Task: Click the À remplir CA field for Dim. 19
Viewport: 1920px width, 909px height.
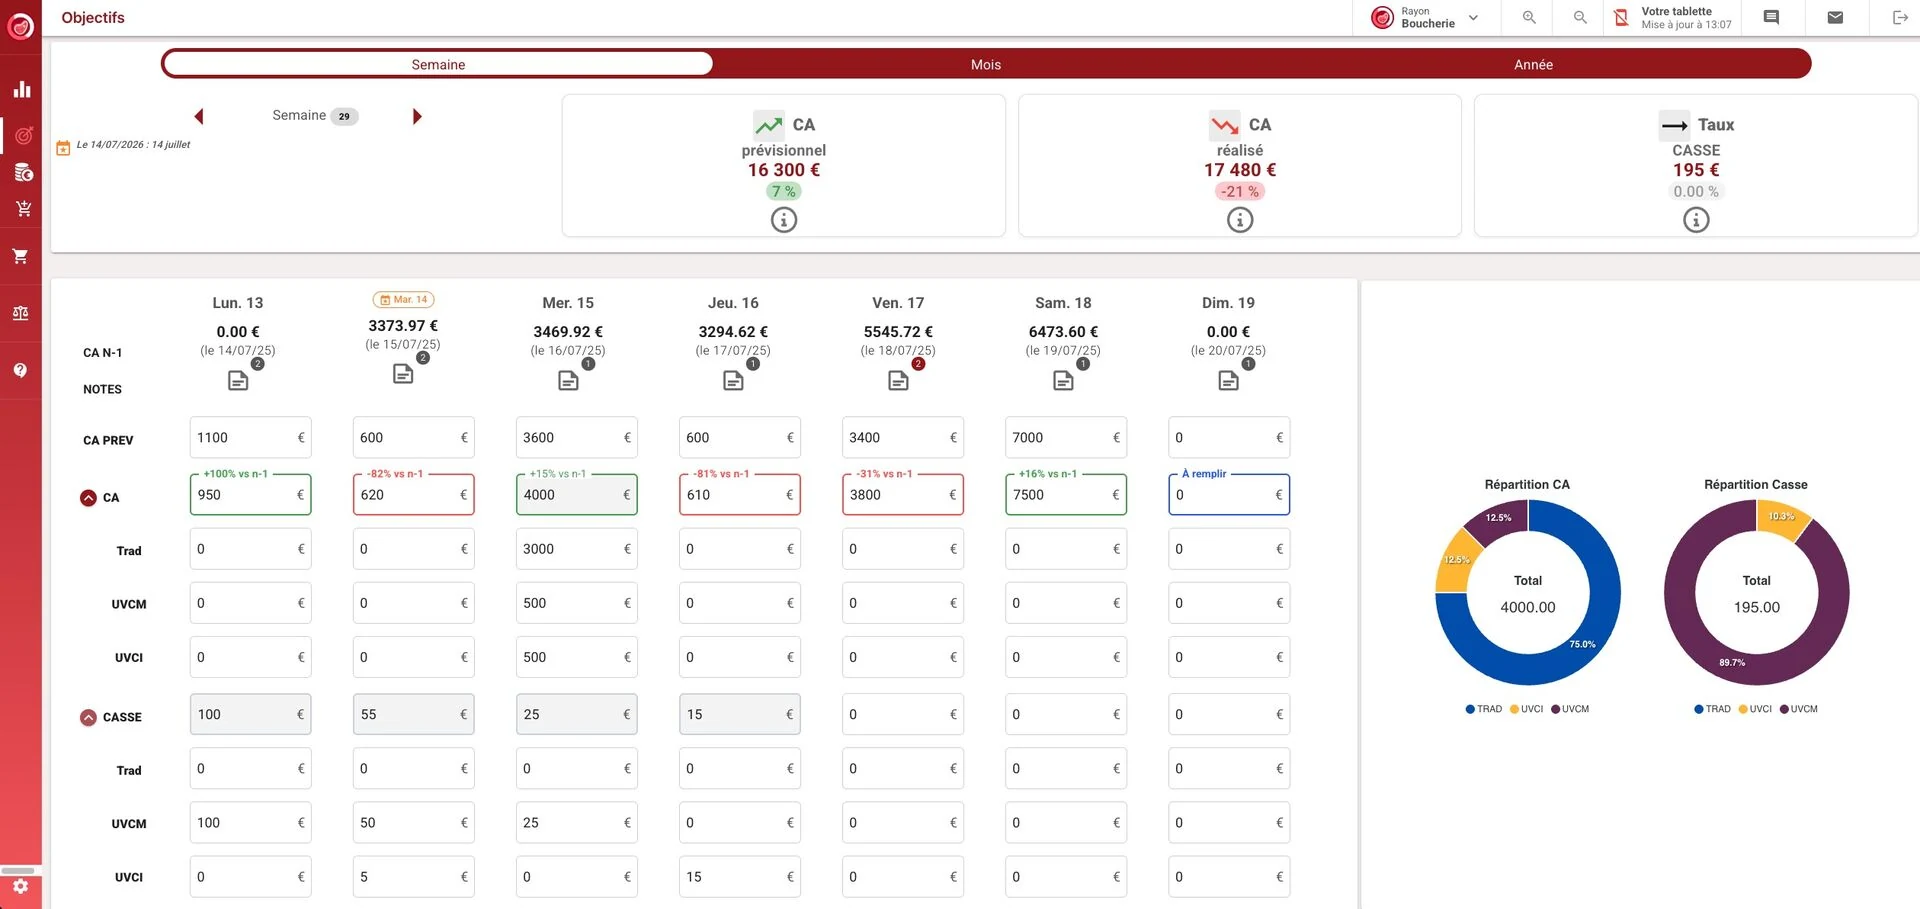Action: (1229, 495)
